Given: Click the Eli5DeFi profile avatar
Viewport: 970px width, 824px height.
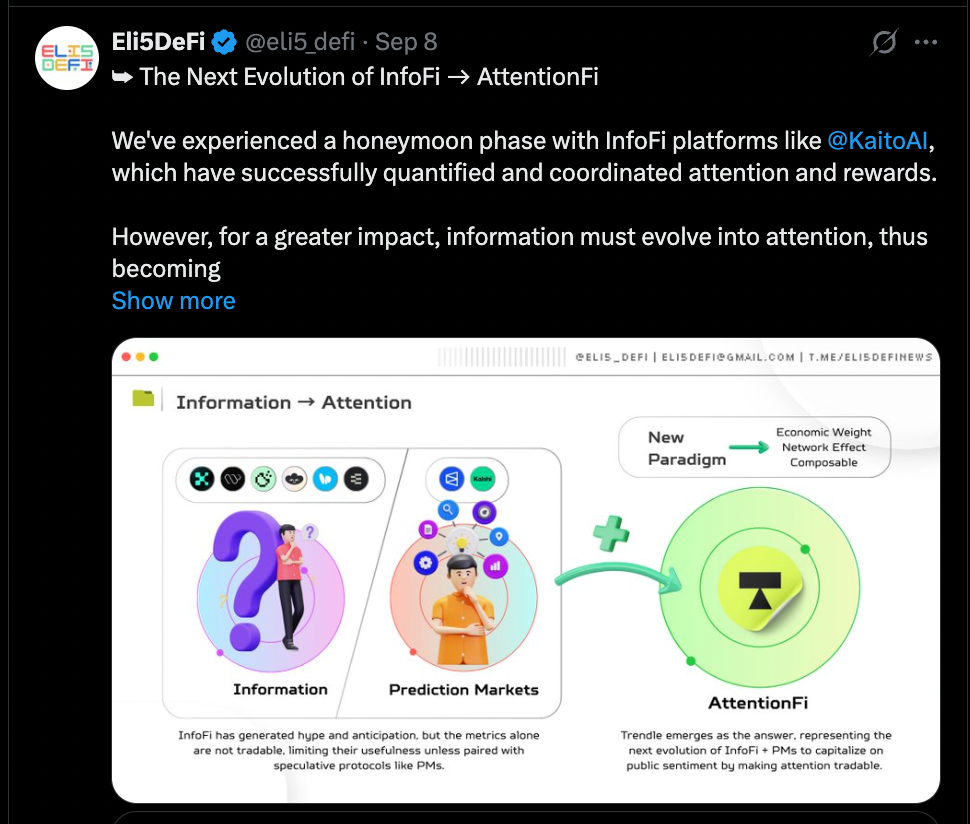Looking at the screenshot, I should coord(67,58).
